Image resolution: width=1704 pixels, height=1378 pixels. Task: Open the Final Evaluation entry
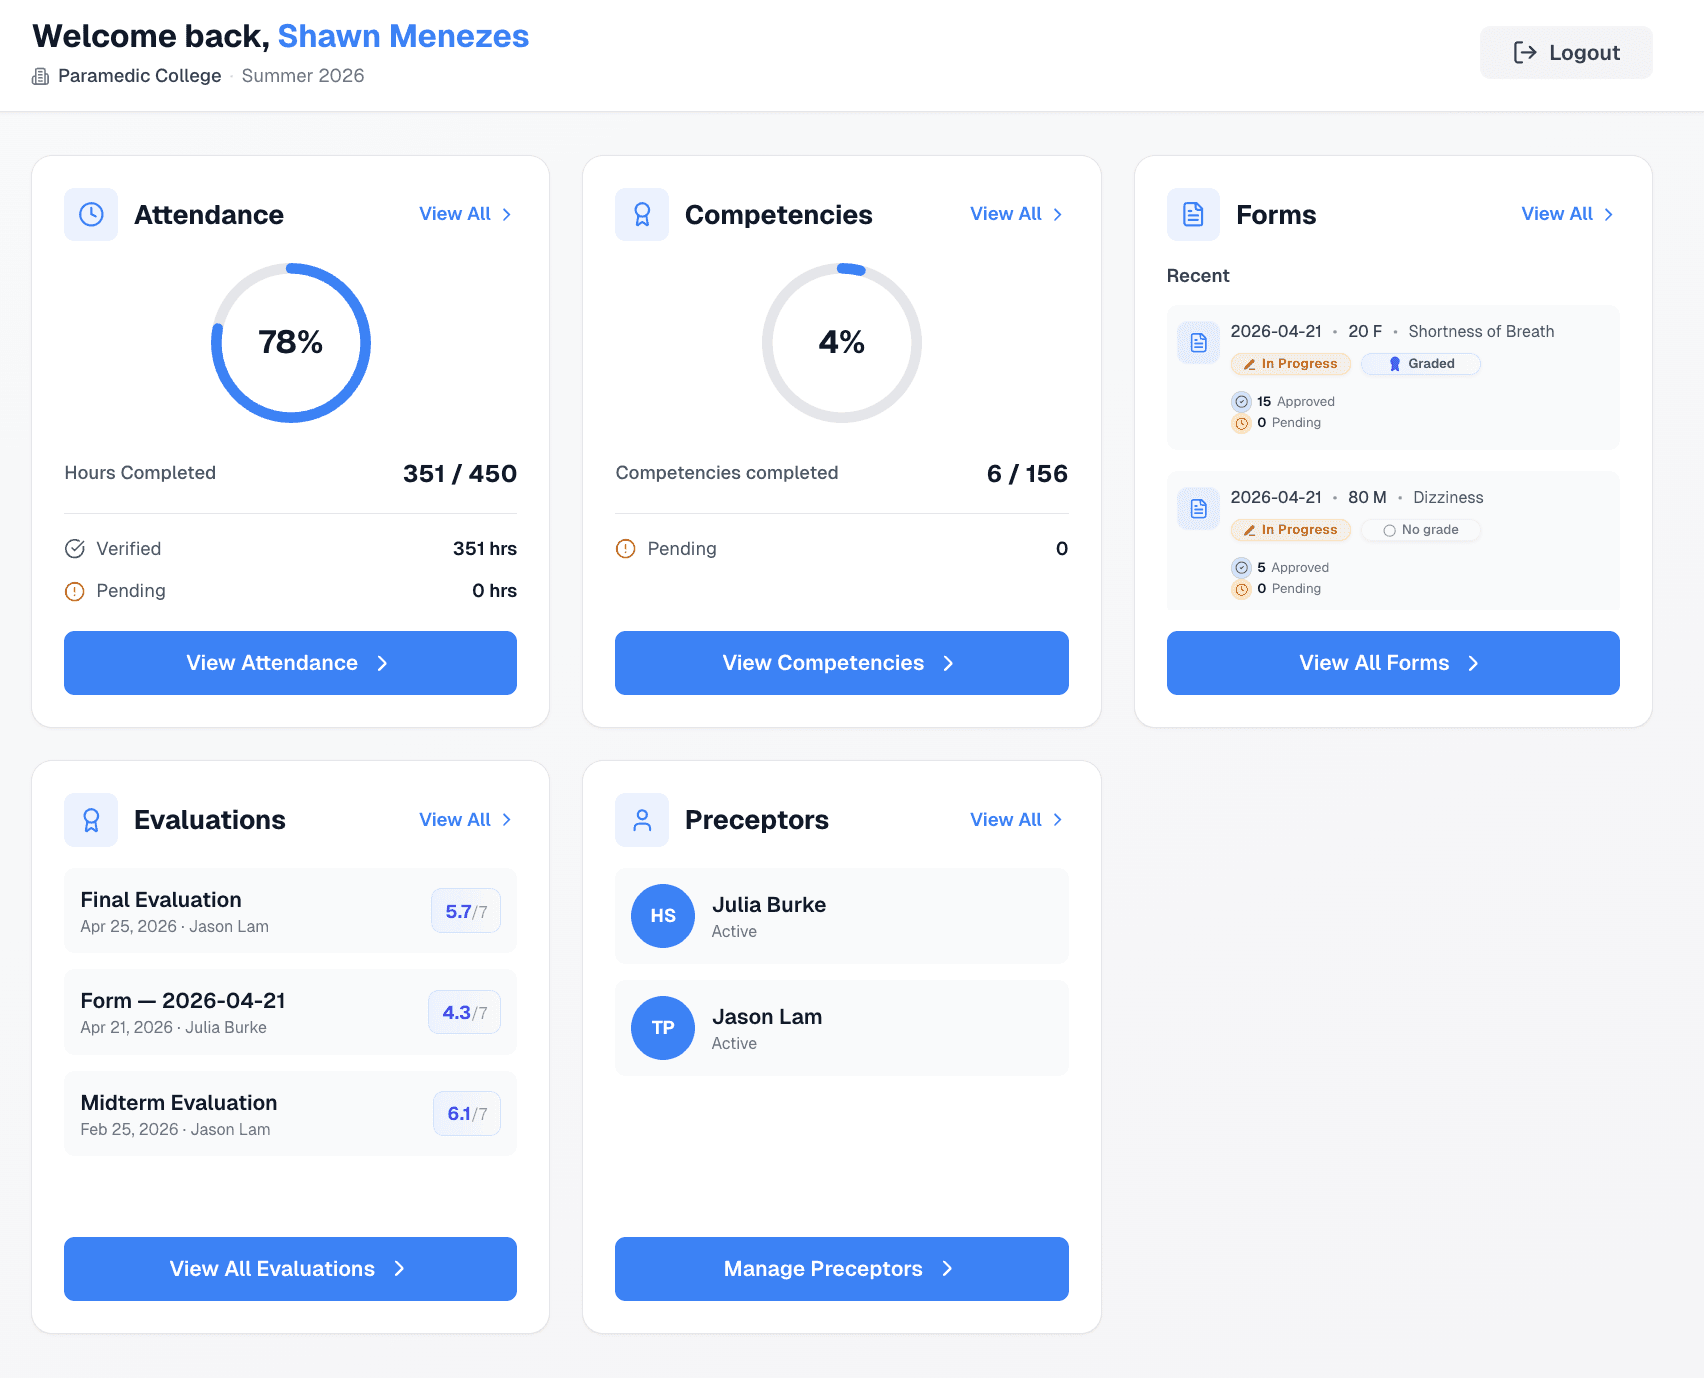point(290,911)
